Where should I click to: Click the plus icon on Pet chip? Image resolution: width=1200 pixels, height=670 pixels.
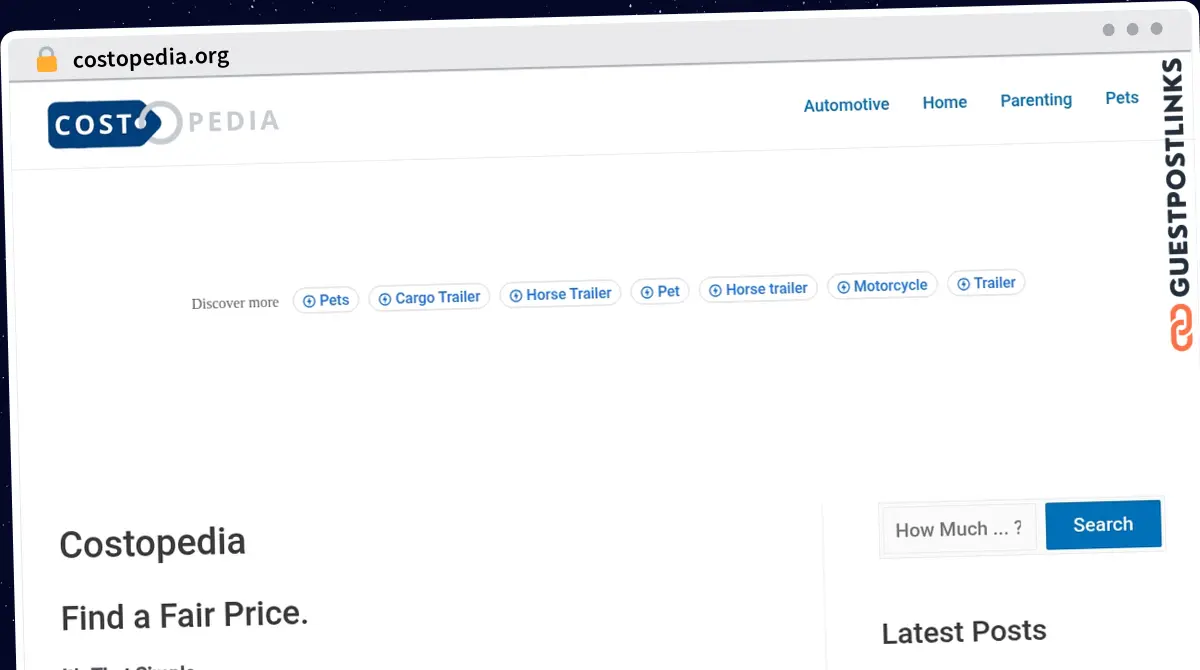(647, 292)
